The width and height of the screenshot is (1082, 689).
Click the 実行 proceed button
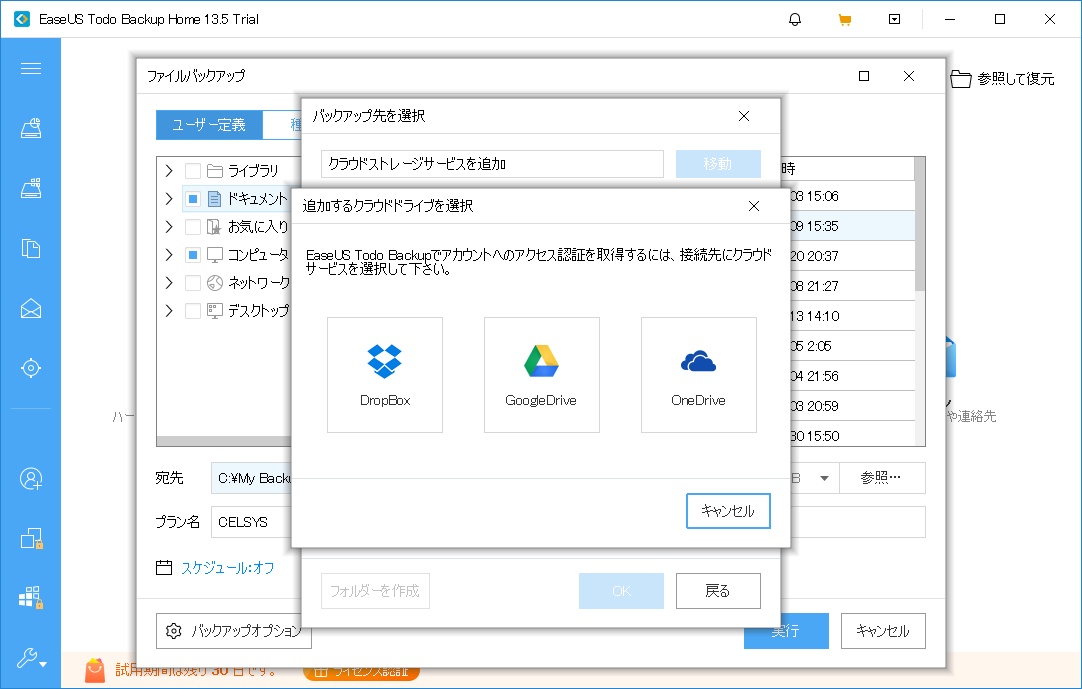click(786, 631)
